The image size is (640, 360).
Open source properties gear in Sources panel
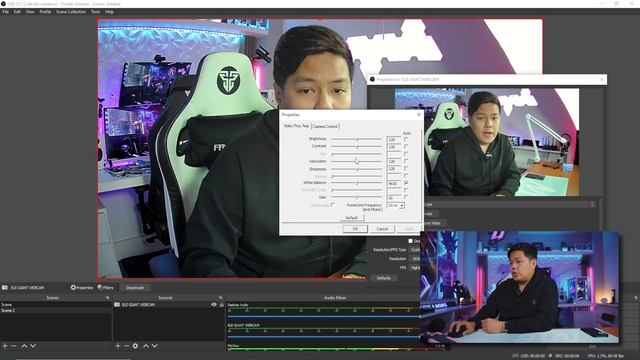(135, 346)
